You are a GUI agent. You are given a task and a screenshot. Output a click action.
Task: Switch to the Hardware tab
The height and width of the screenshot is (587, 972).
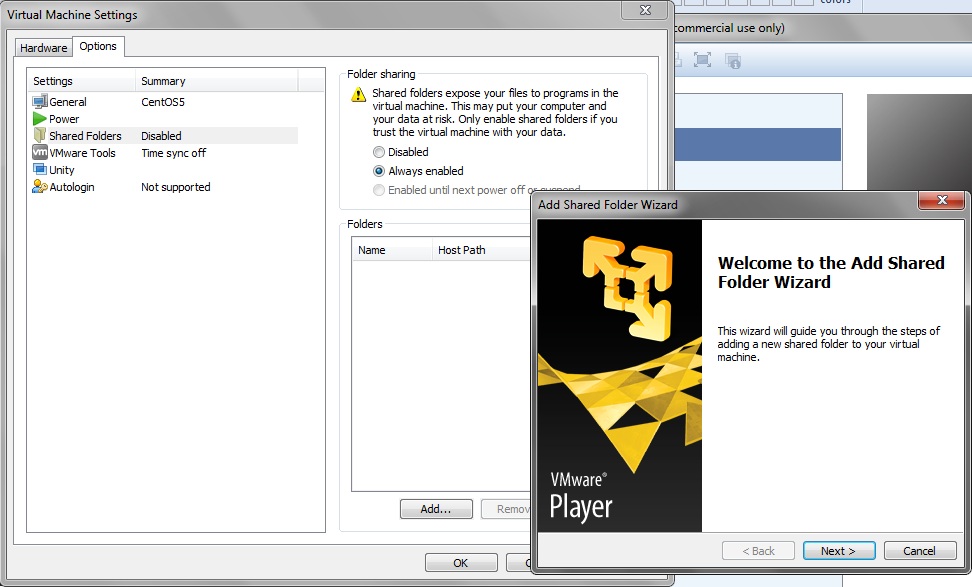tap(43, 47)
